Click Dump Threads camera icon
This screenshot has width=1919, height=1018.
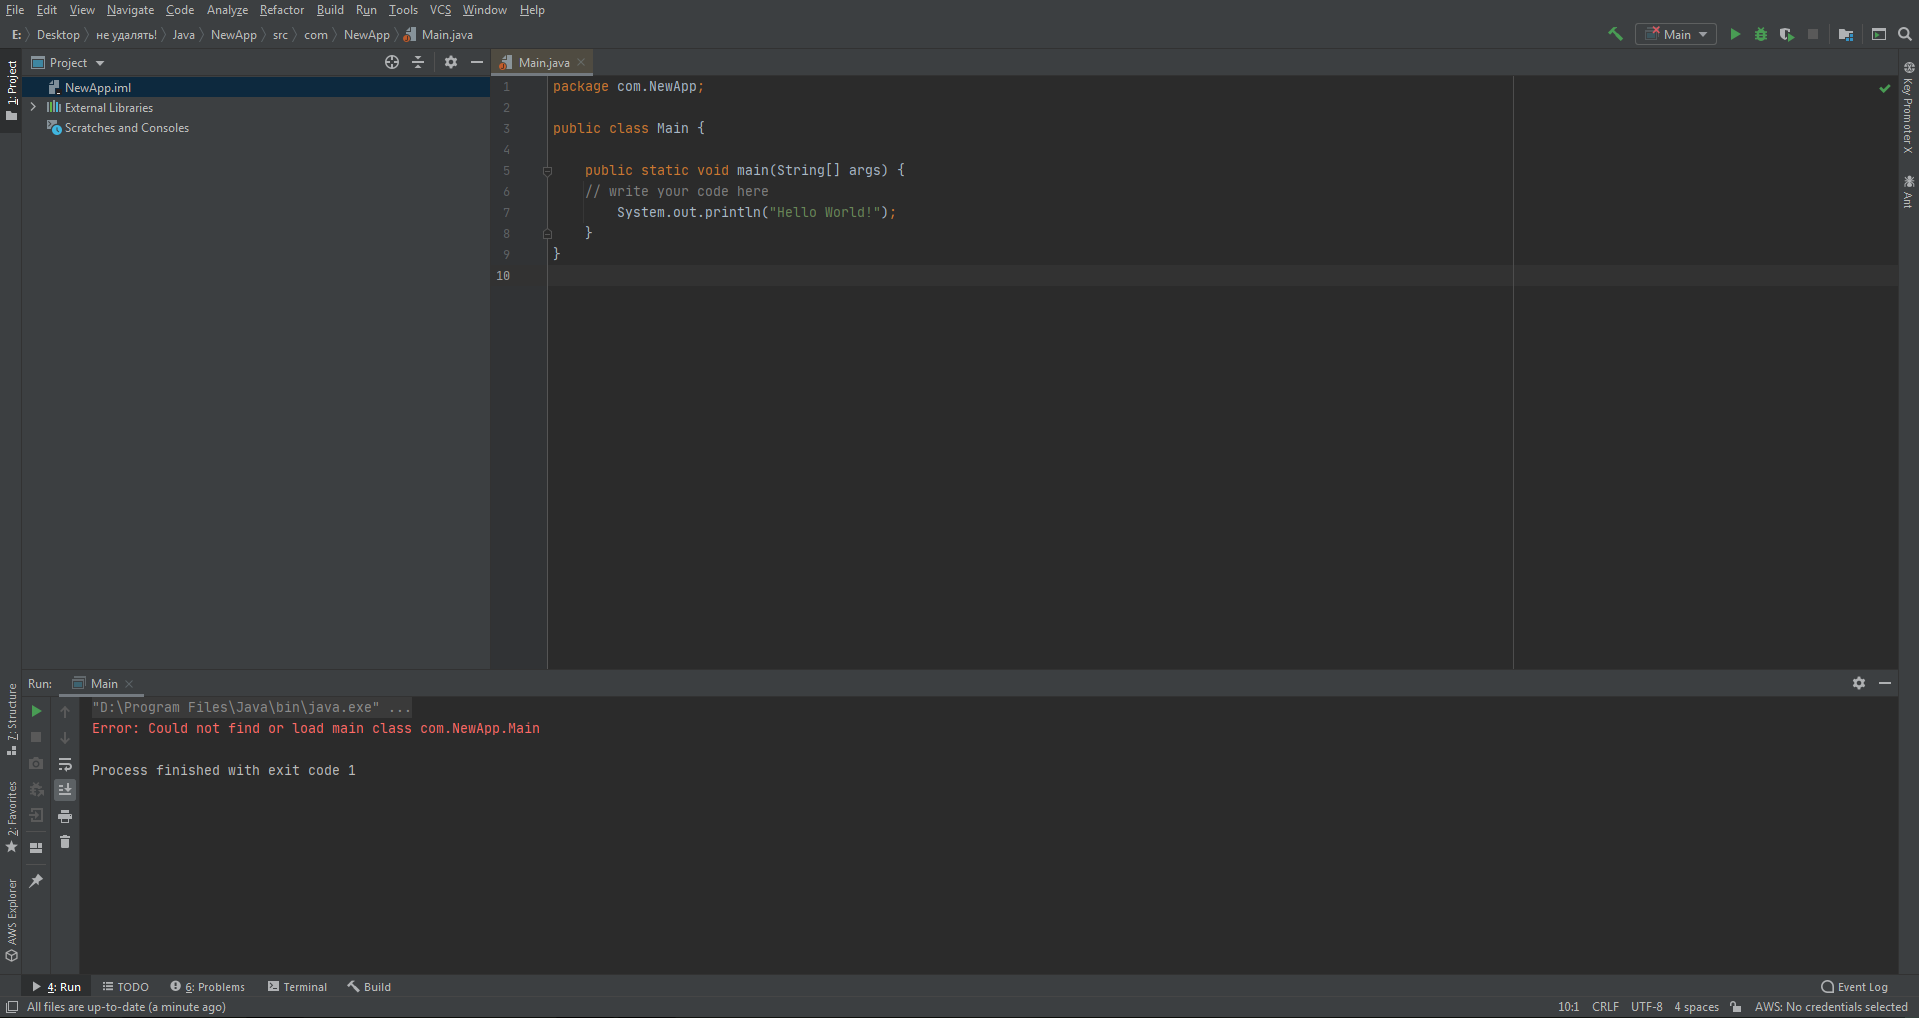tap(36, 763)
